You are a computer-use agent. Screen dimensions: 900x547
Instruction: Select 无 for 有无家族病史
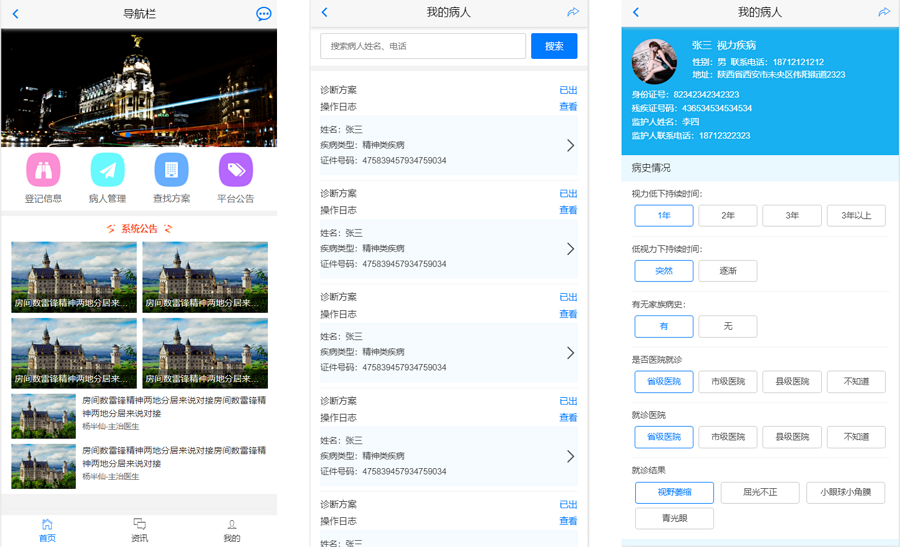728,326
